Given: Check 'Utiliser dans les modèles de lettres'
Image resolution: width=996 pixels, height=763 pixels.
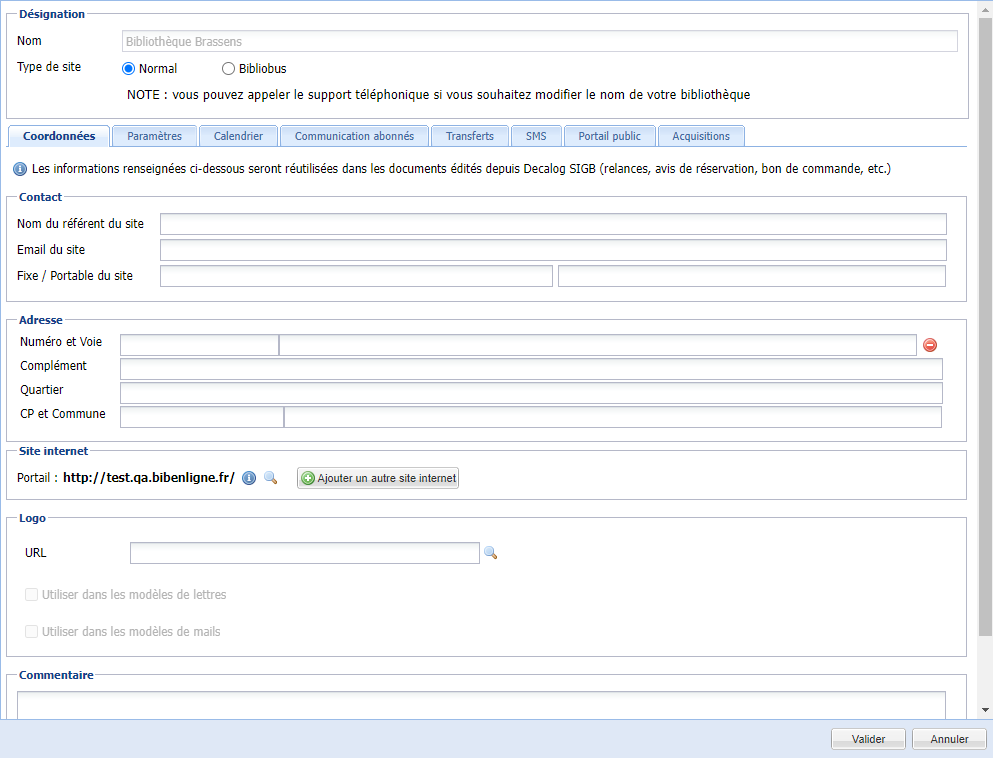Looking at the screenshot, I should pos(31,595).
